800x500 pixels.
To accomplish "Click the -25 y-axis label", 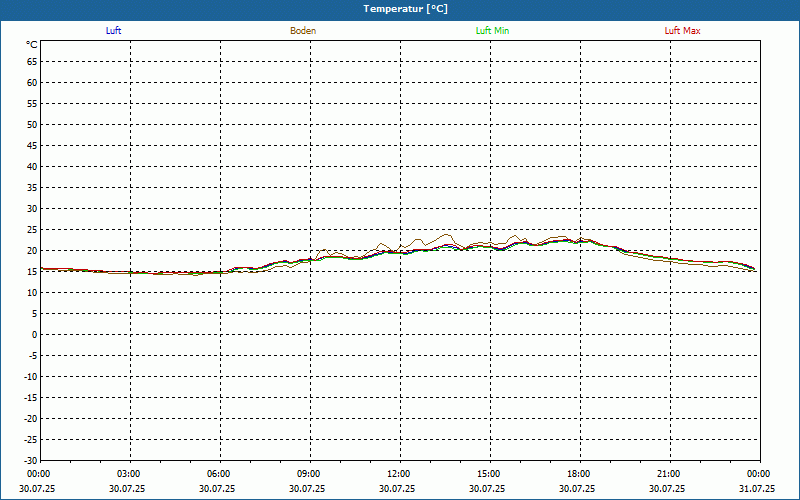I will click(30, 440).
